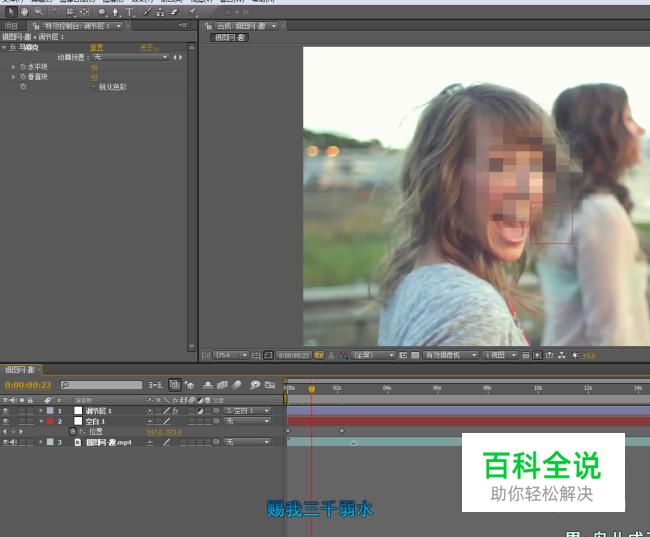
Task: Enable motion blur icon in timeline
Action: [237, 385]
